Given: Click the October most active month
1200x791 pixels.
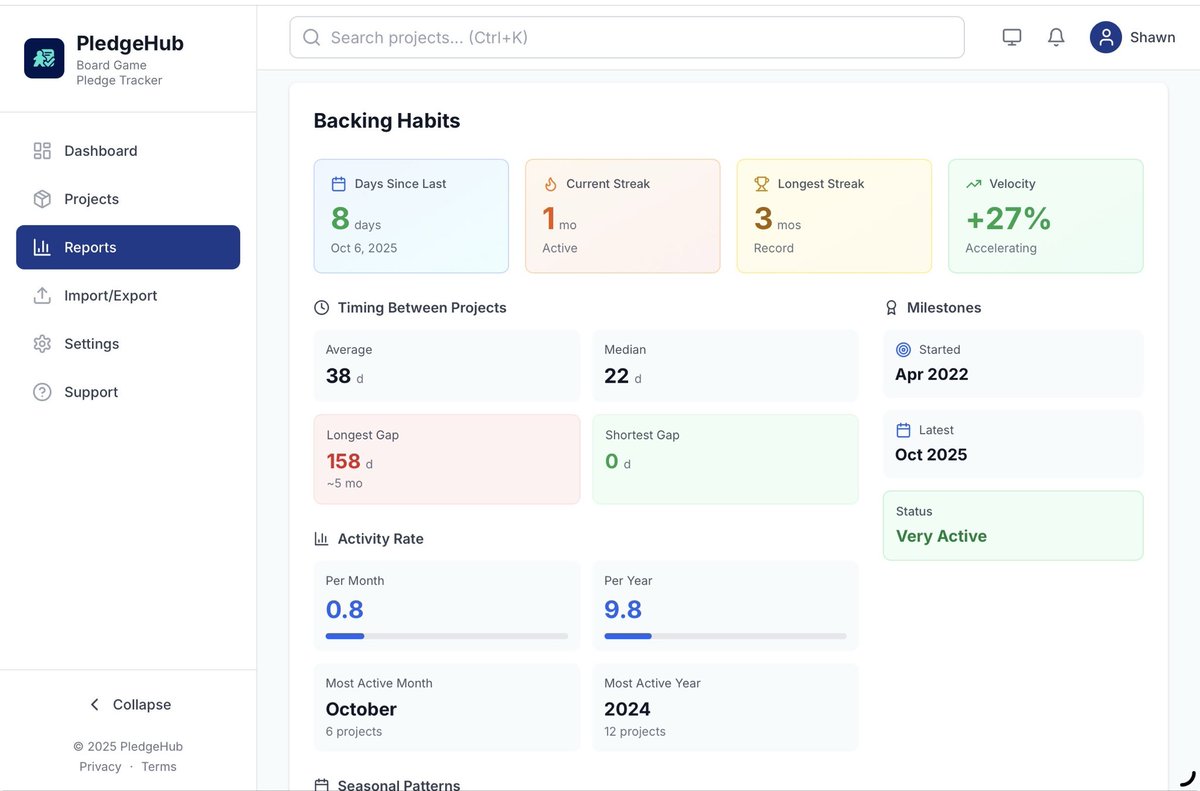Looking at the screenshot, I should (x=361, y=709).
